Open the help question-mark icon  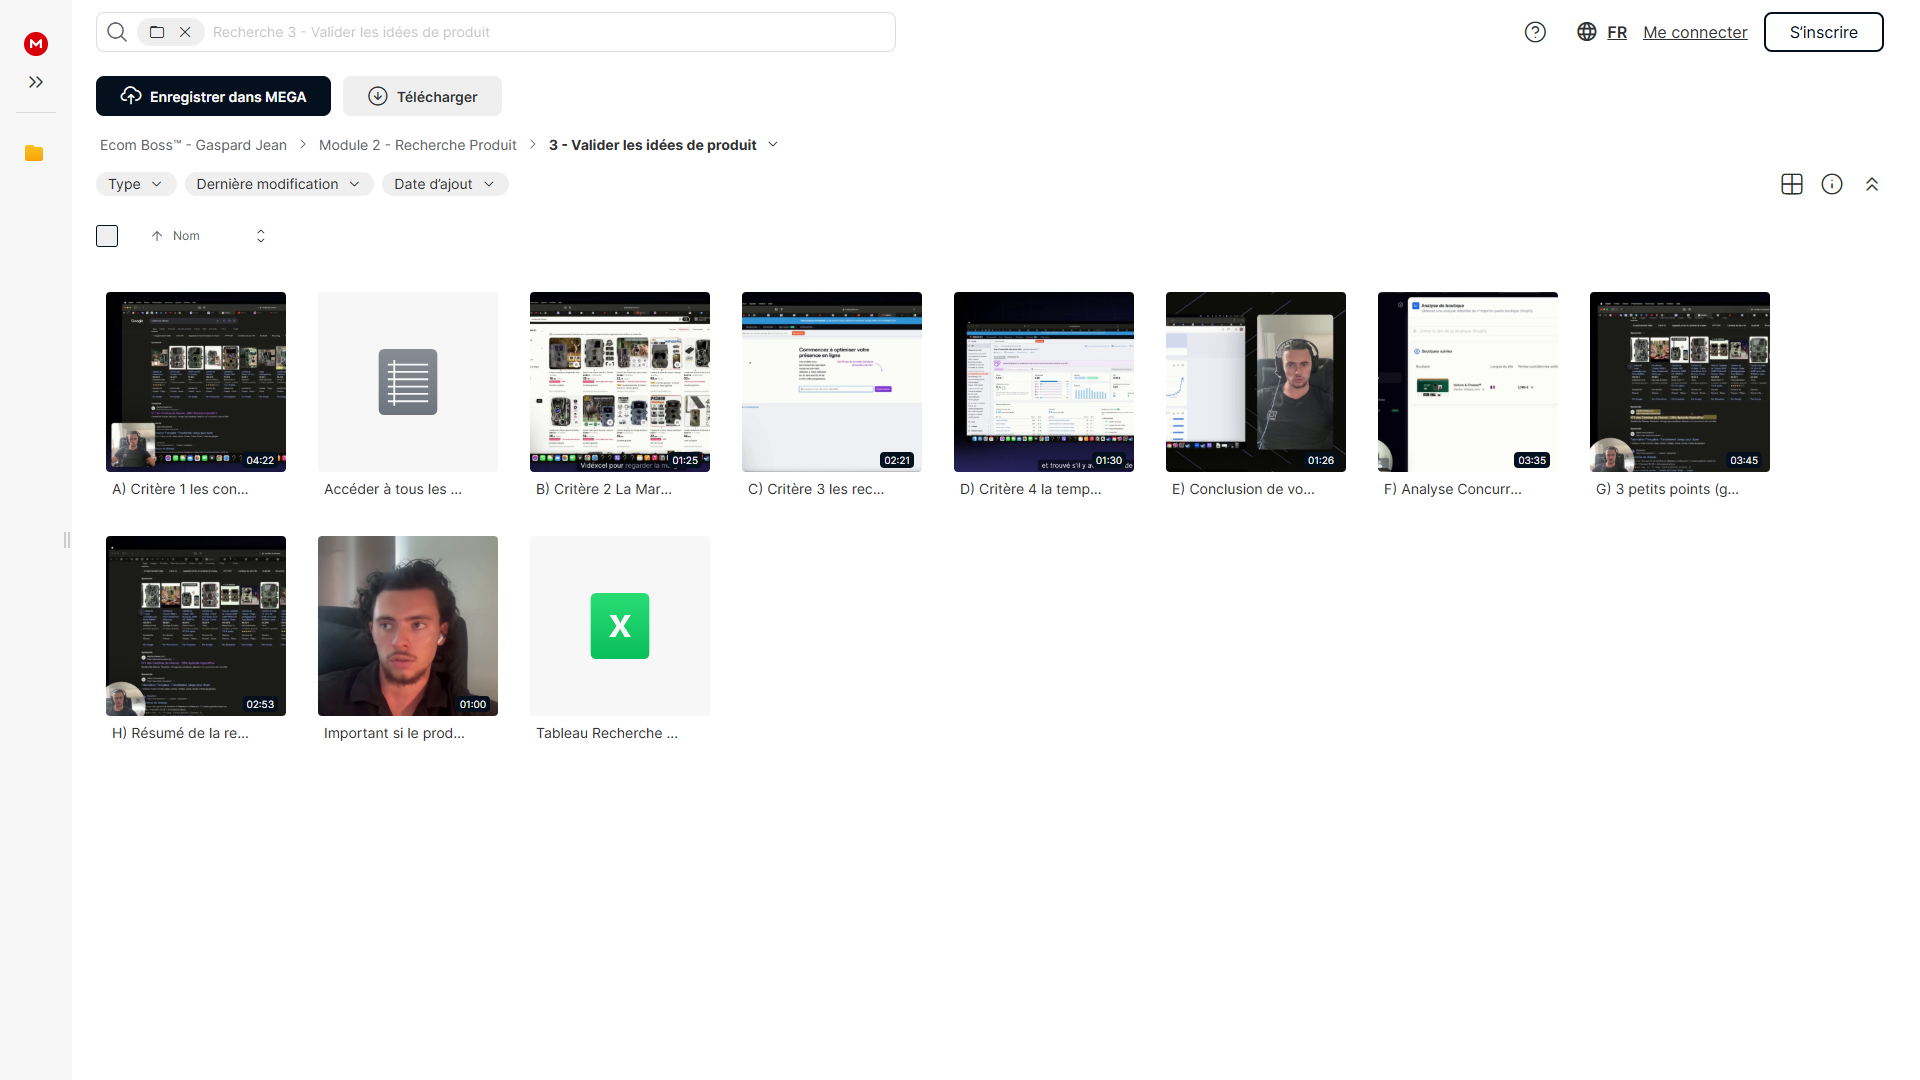(1535, 32)
